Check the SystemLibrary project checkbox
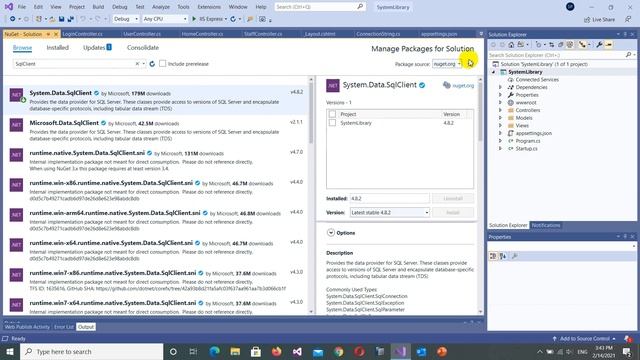 (x=332, y=123)
